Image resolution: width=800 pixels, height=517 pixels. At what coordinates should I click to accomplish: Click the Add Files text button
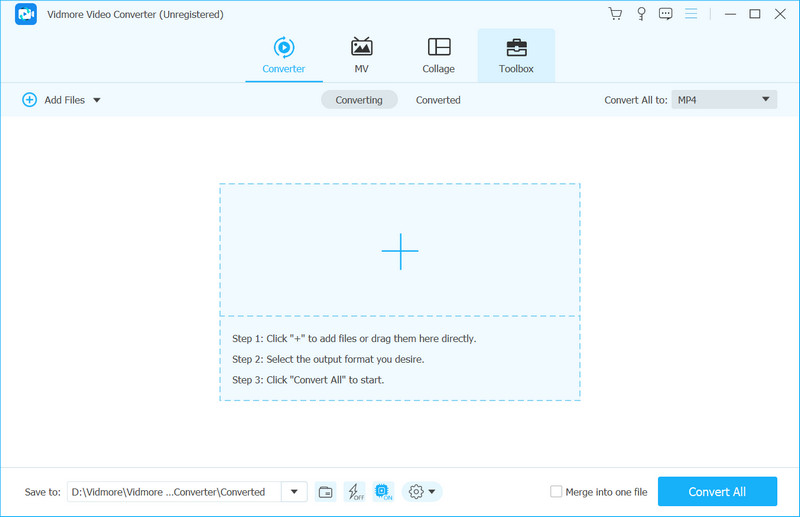[x=65, y=100]
